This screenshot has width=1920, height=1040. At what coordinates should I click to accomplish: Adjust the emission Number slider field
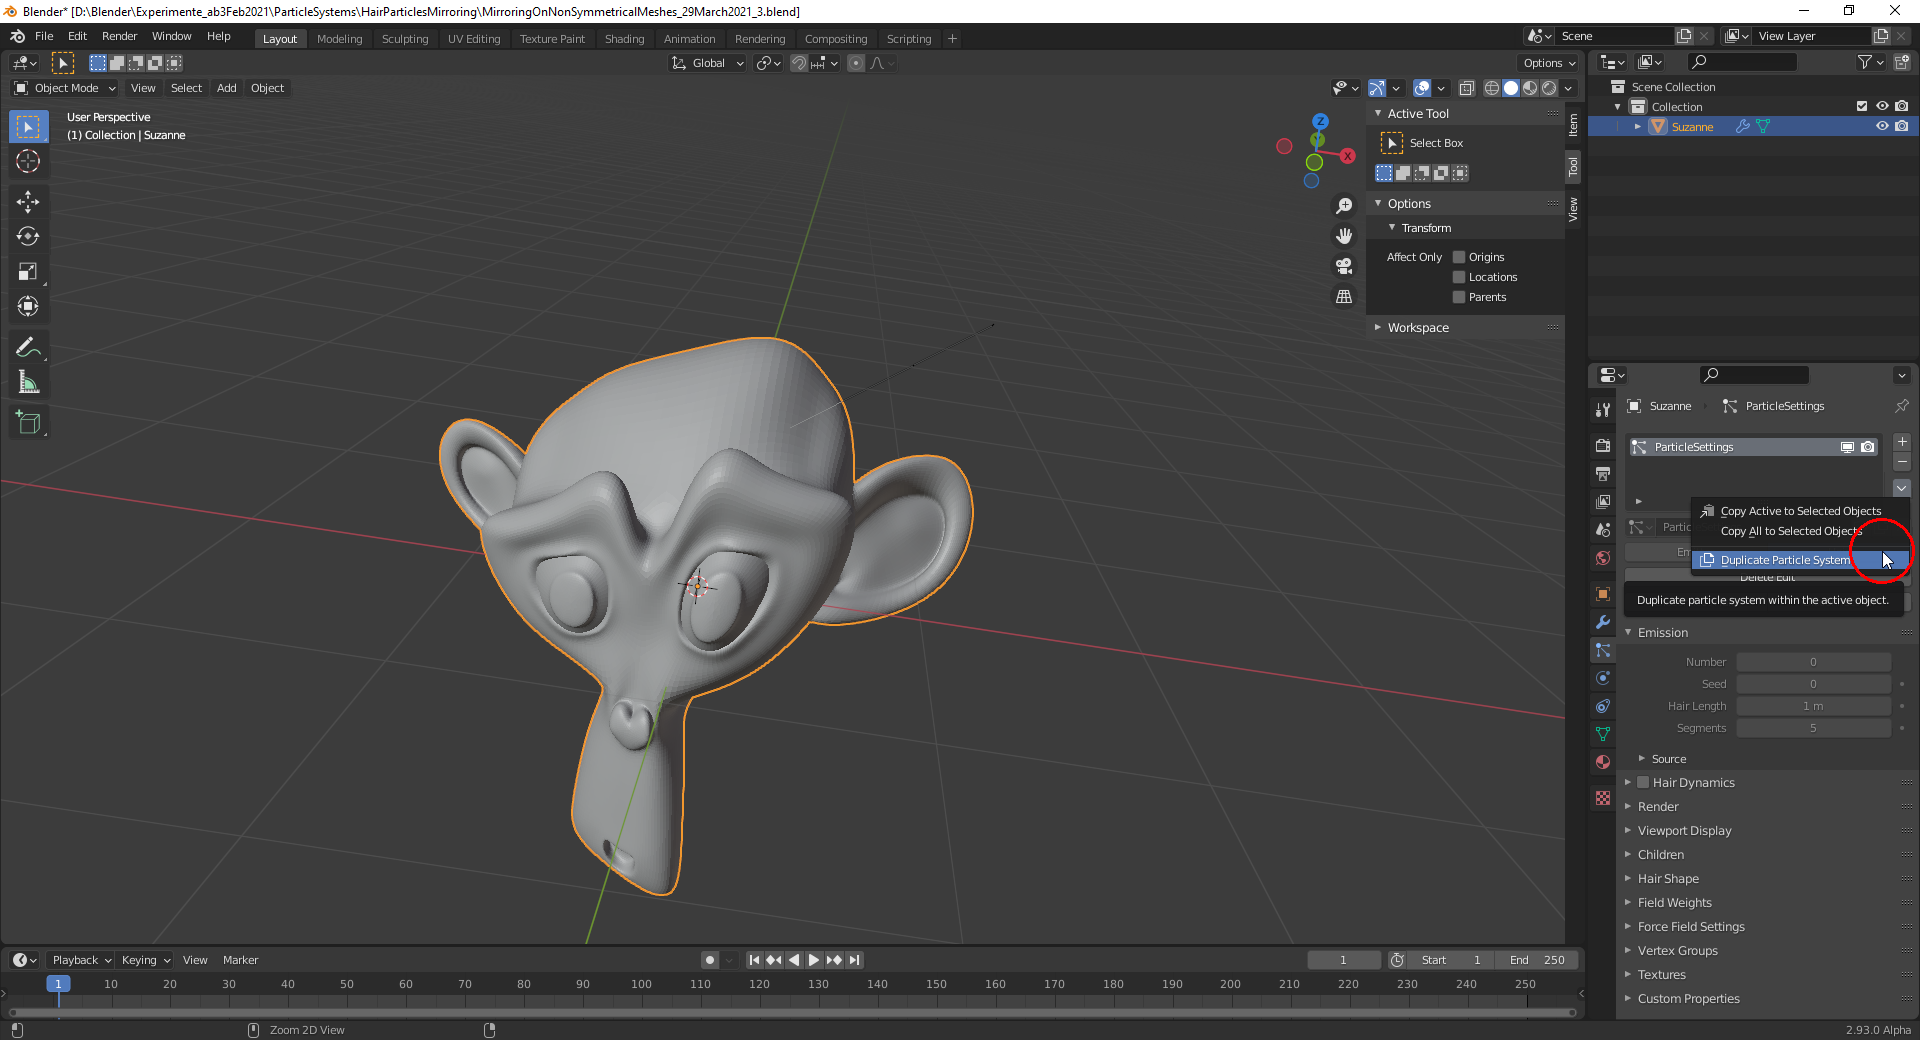[1813, 662]
